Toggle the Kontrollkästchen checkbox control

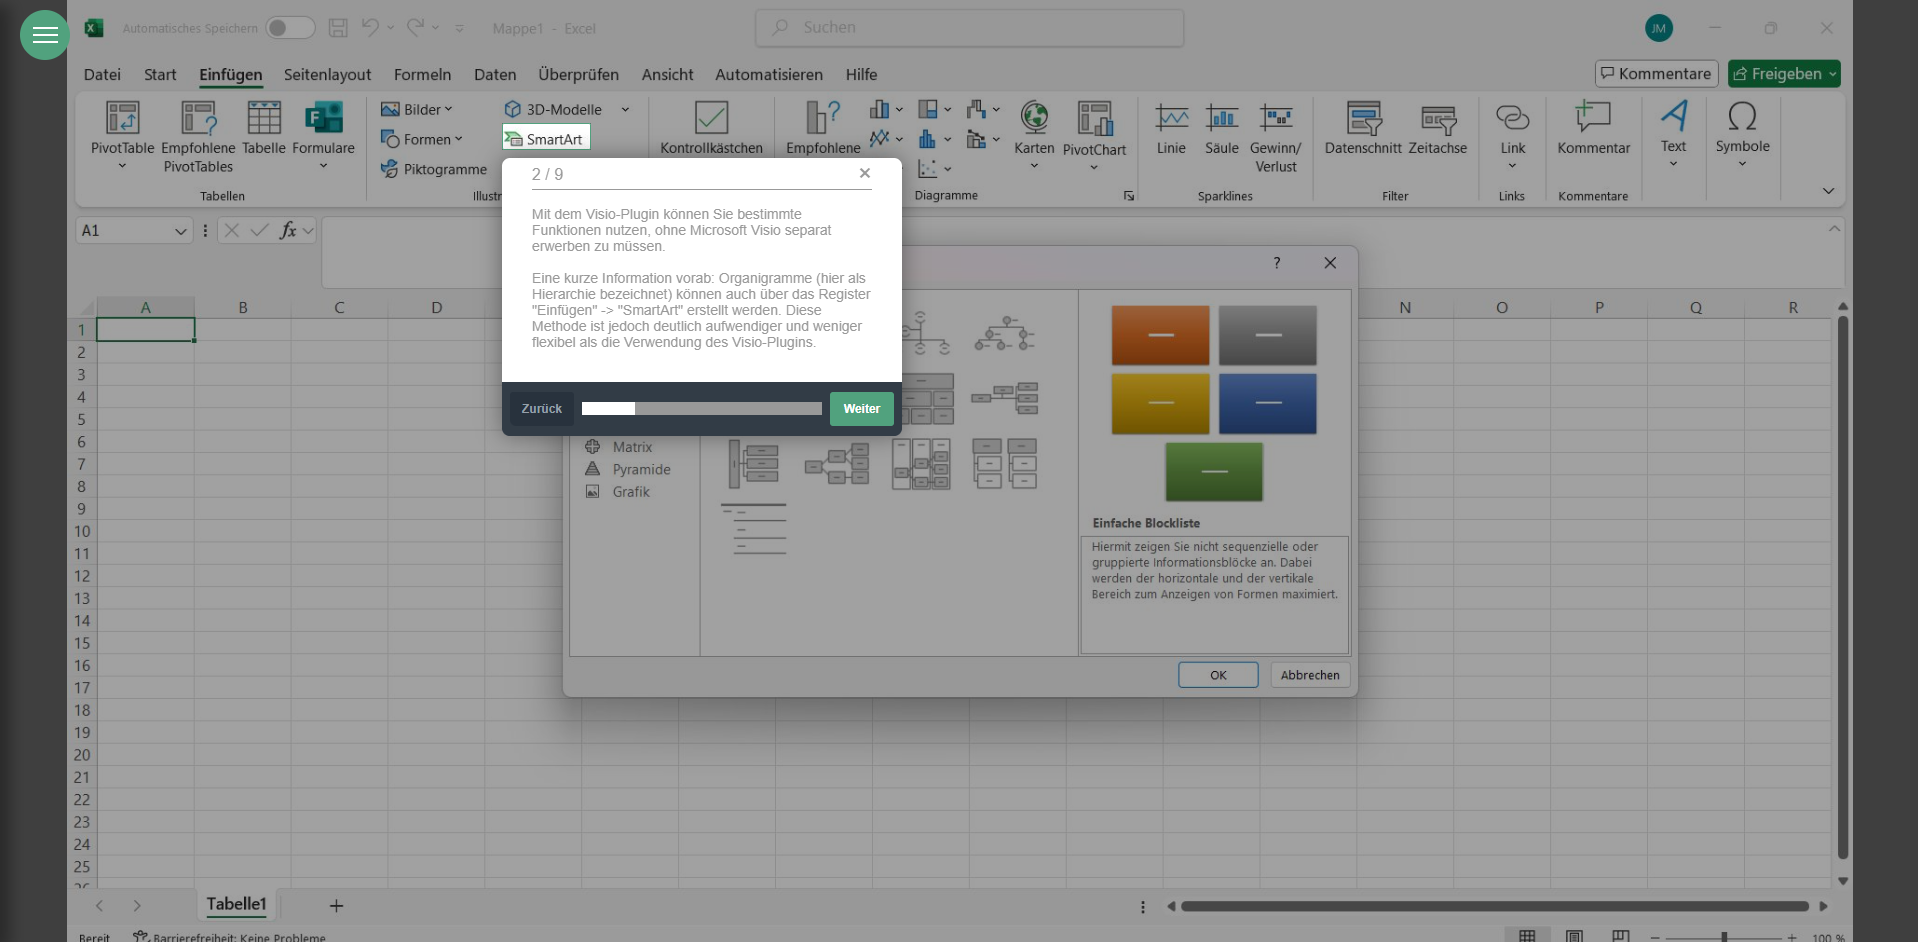pyautogui.click(x=711, y=118)
